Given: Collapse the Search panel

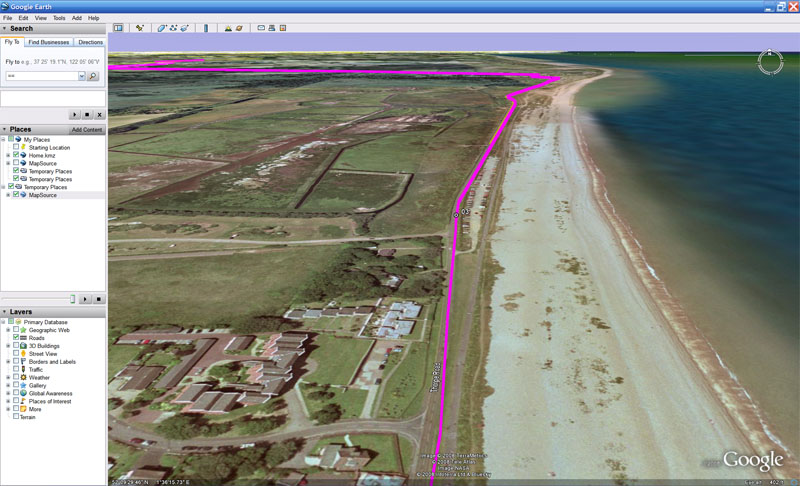Looking at the screenshot, I should (x=5, y=29).
